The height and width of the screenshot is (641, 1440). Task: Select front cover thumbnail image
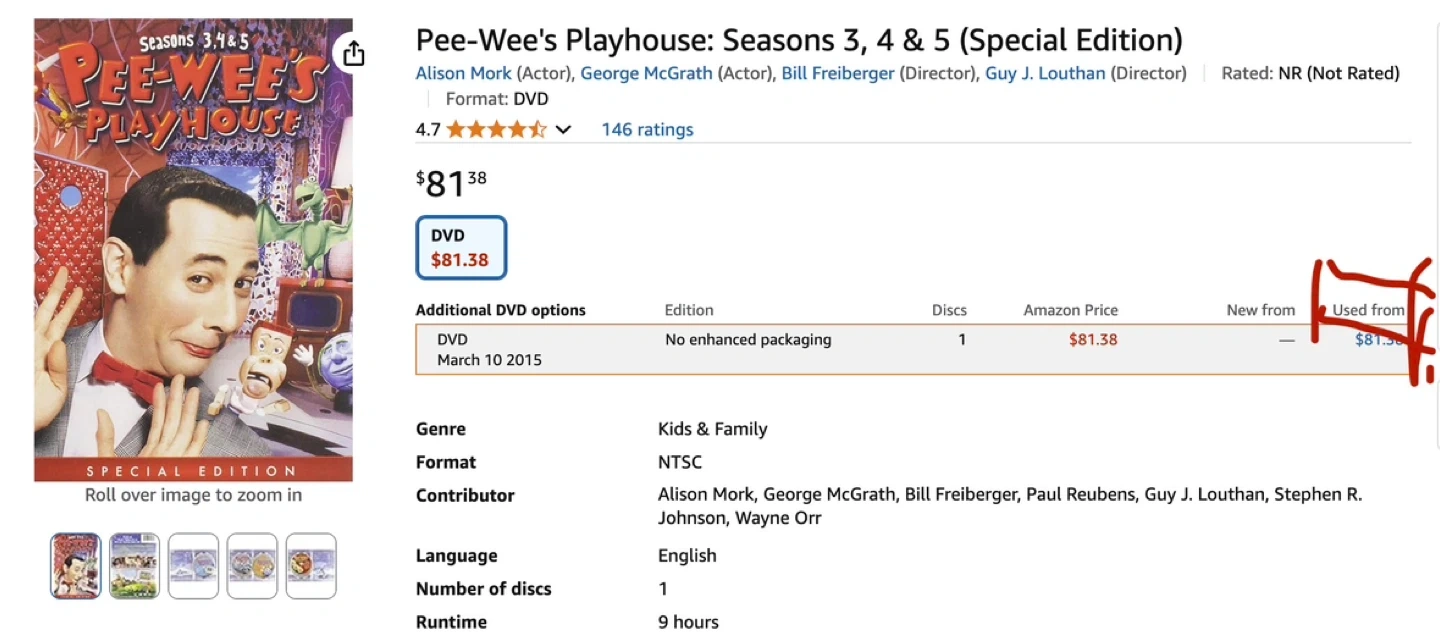tap(76, 566)
